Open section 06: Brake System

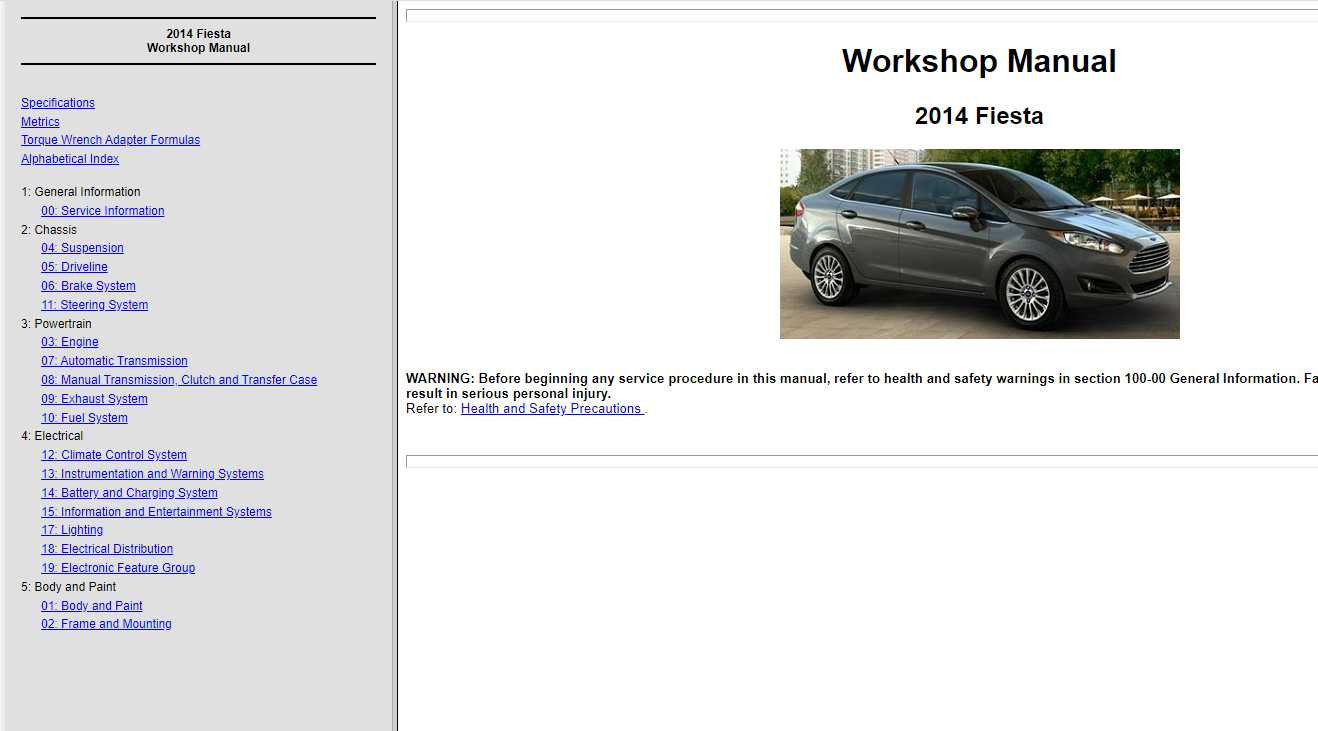88,286
